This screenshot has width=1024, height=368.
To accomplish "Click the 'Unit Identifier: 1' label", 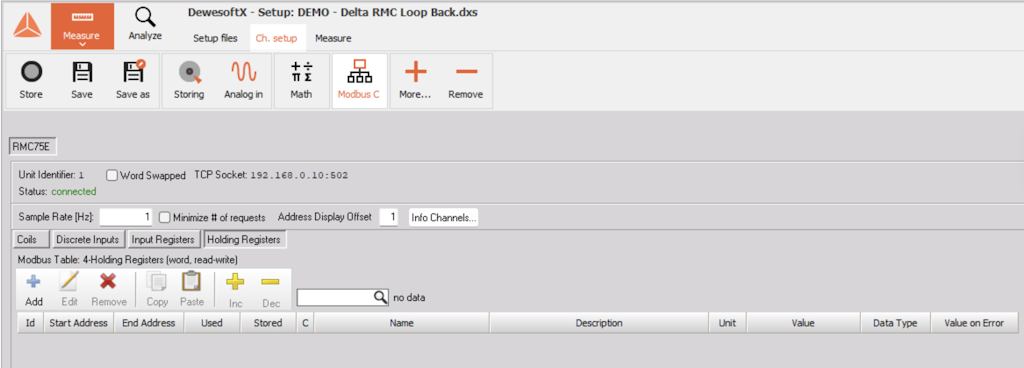I will [x=52, y=176].
